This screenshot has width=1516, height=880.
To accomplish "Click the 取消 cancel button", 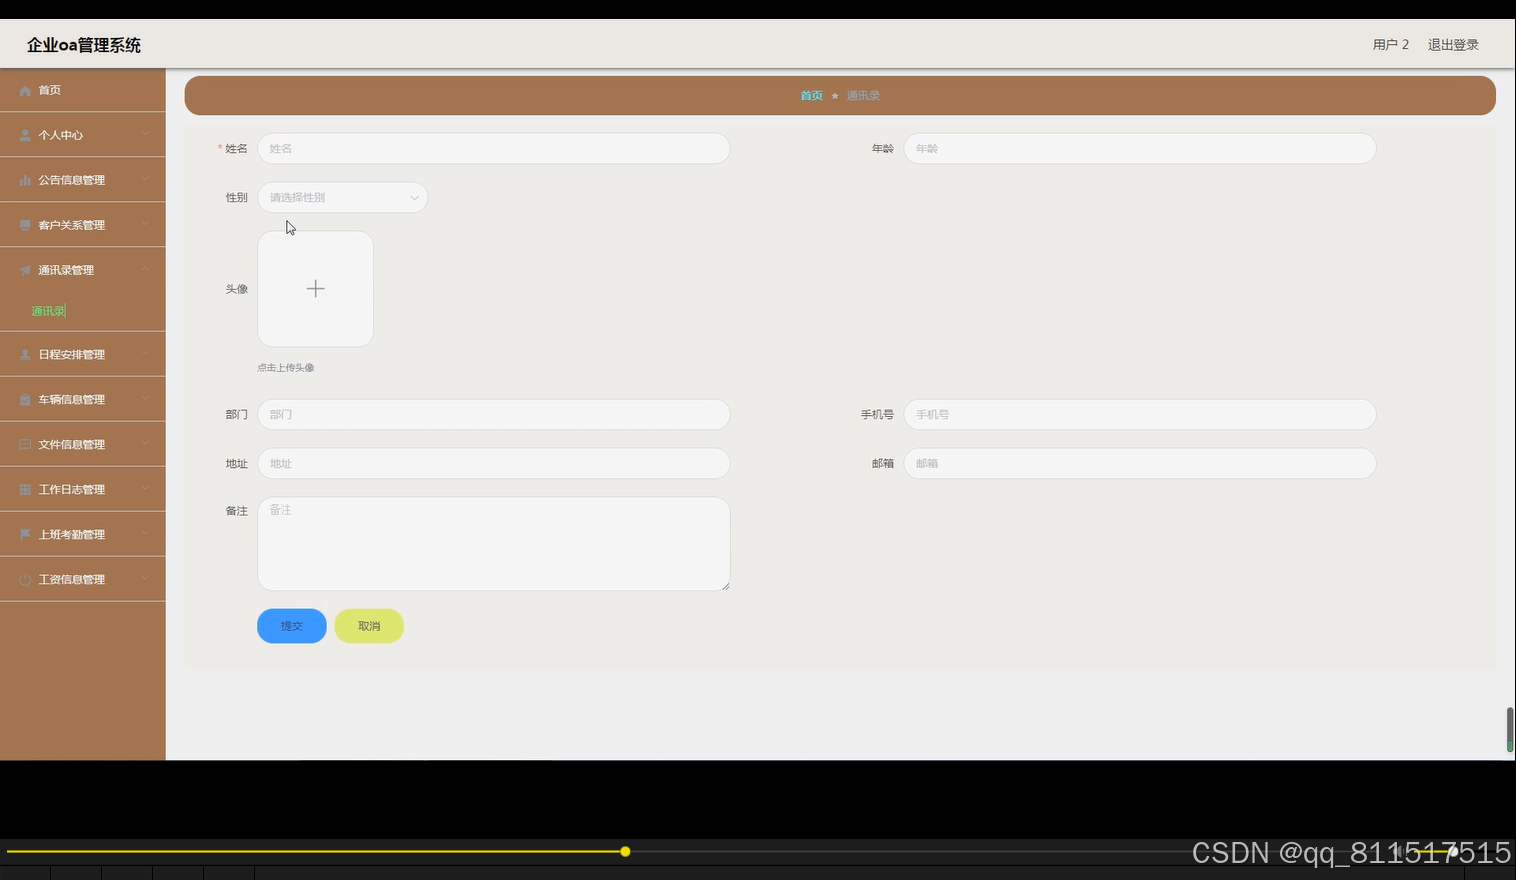I will (369, 626).
